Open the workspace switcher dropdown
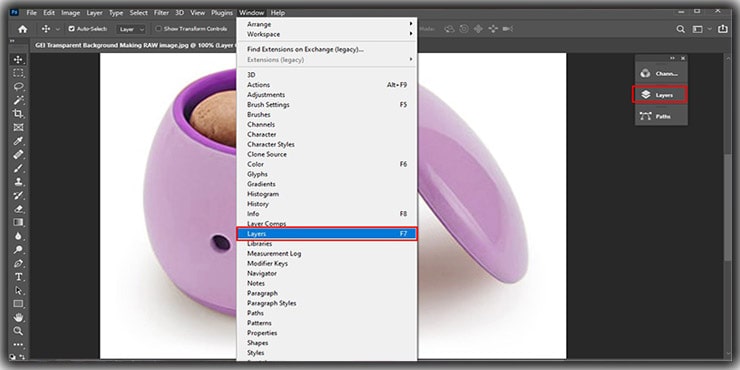The height and width of the screenshot is (370, 740). coord(701,29)
